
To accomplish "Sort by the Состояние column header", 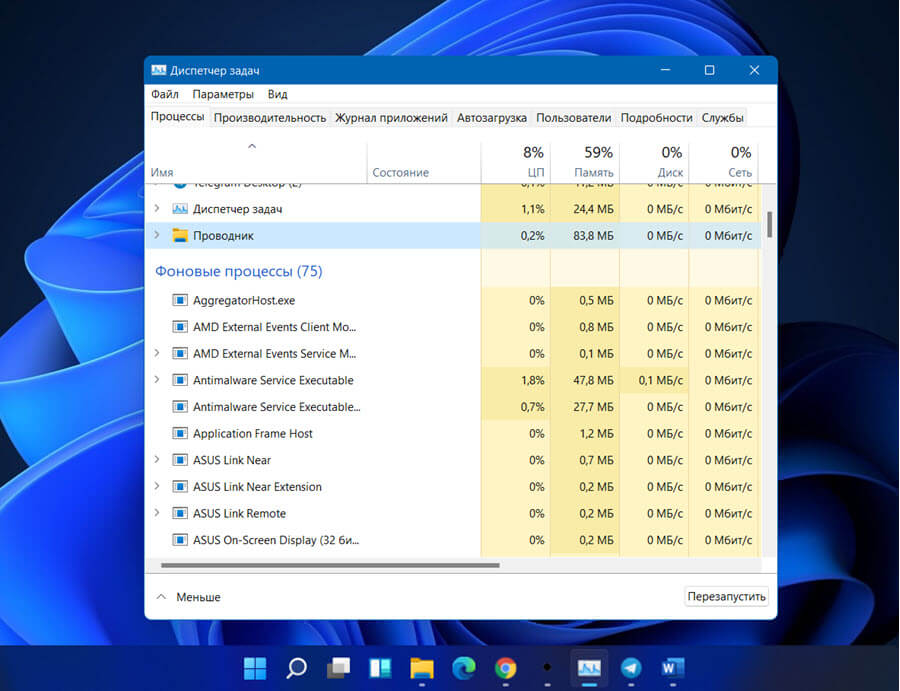I will (x=424, y=161).
